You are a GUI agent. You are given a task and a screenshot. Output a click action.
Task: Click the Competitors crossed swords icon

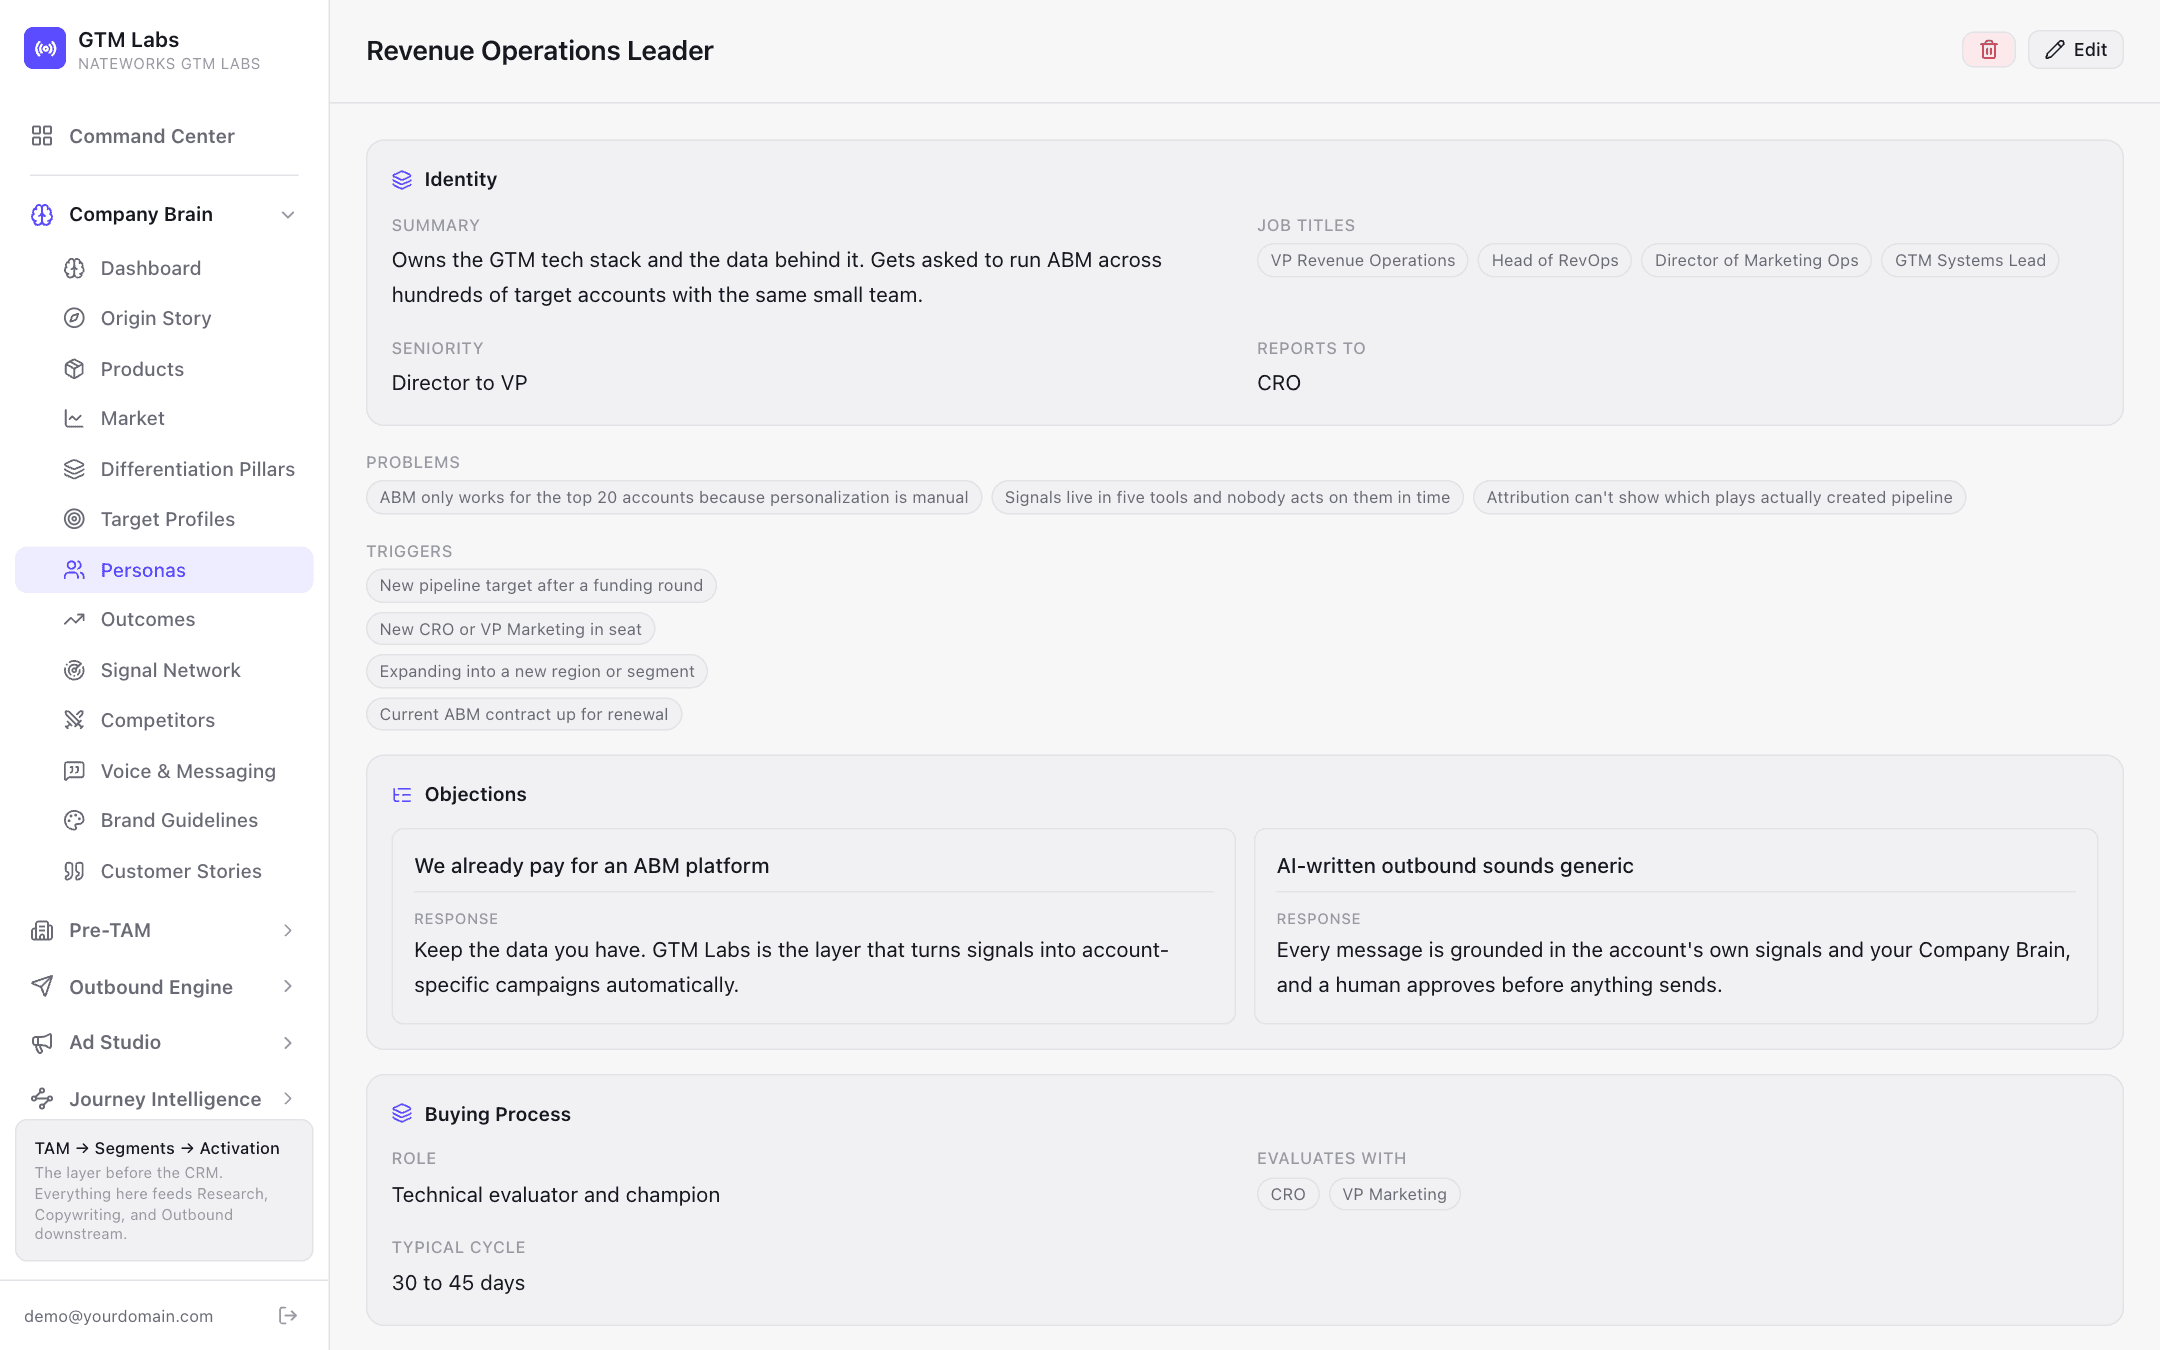click(x=74, y=720)
